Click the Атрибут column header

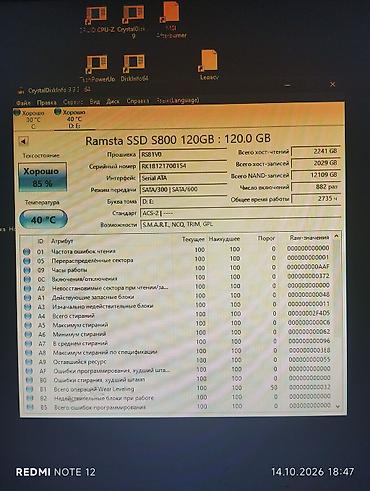click(x=62, y=241)
